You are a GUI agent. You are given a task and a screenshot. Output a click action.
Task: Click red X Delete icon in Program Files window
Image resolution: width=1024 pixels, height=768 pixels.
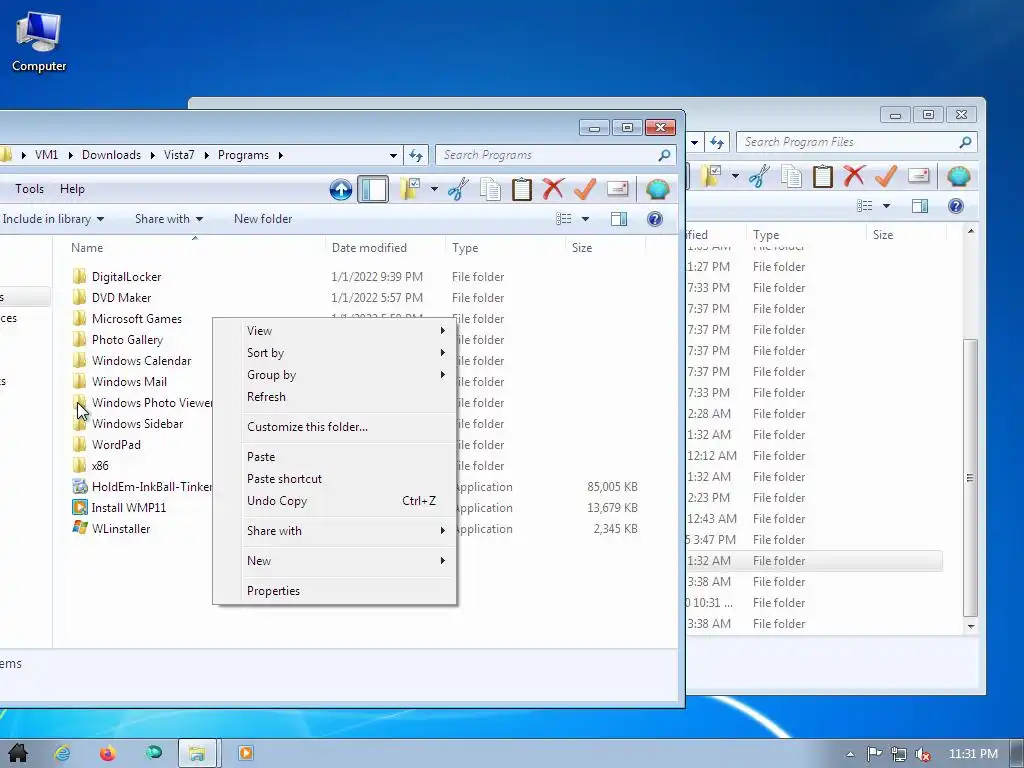pyautogui.click(x=854, y=176)
